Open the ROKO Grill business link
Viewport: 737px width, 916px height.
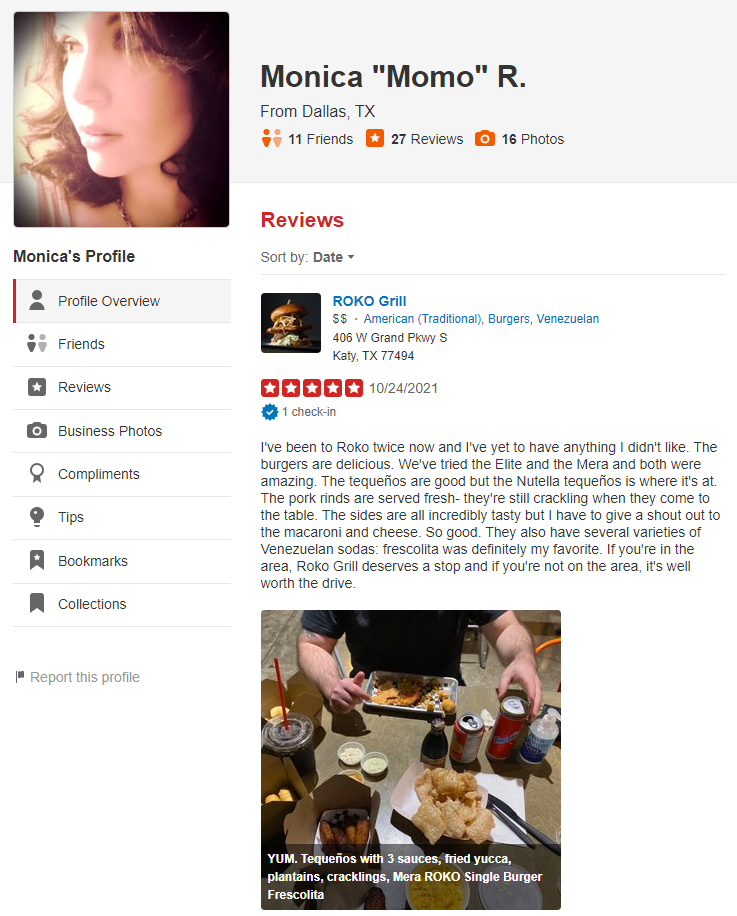(369, 301)
